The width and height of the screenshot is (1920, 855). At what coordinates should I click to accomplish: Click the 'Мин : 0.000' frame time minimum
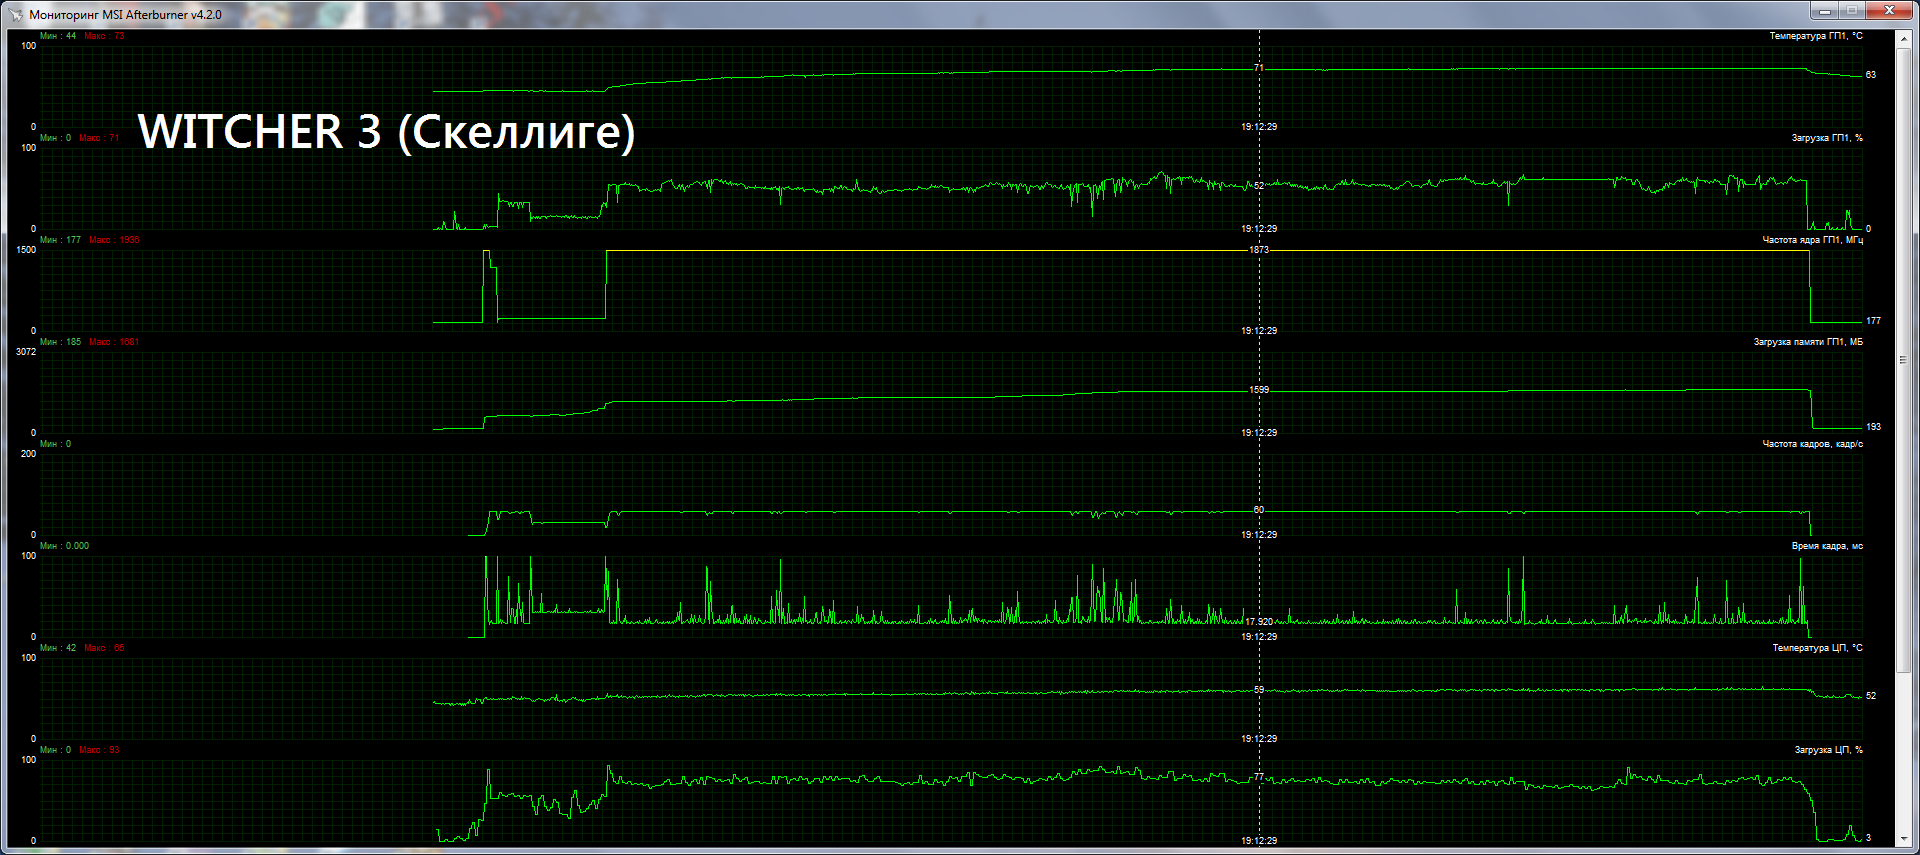click(65, 546)
